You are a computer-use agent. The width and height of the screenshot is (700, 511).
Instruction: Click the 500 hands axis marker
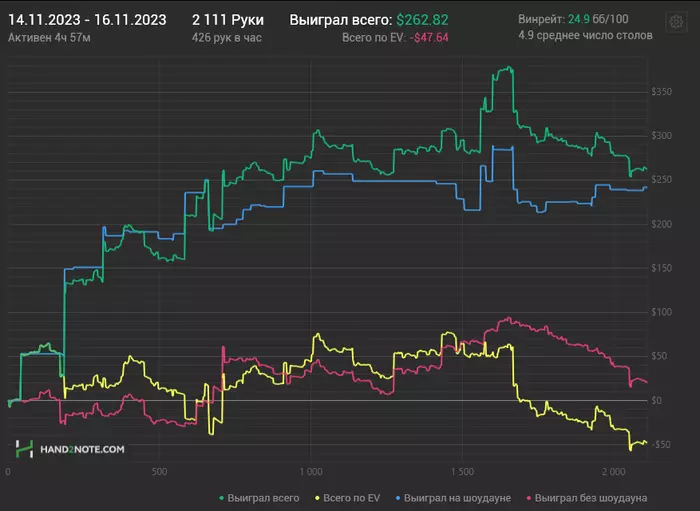coord(159,472)
